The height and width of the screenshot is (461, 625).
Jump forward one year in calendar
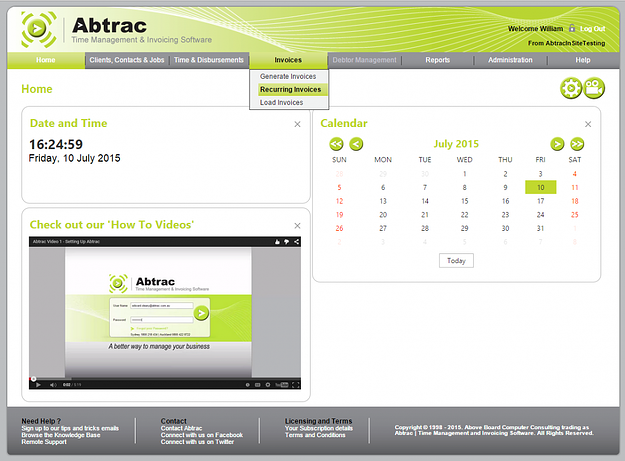pyautogui.click(x=577, y=144)
